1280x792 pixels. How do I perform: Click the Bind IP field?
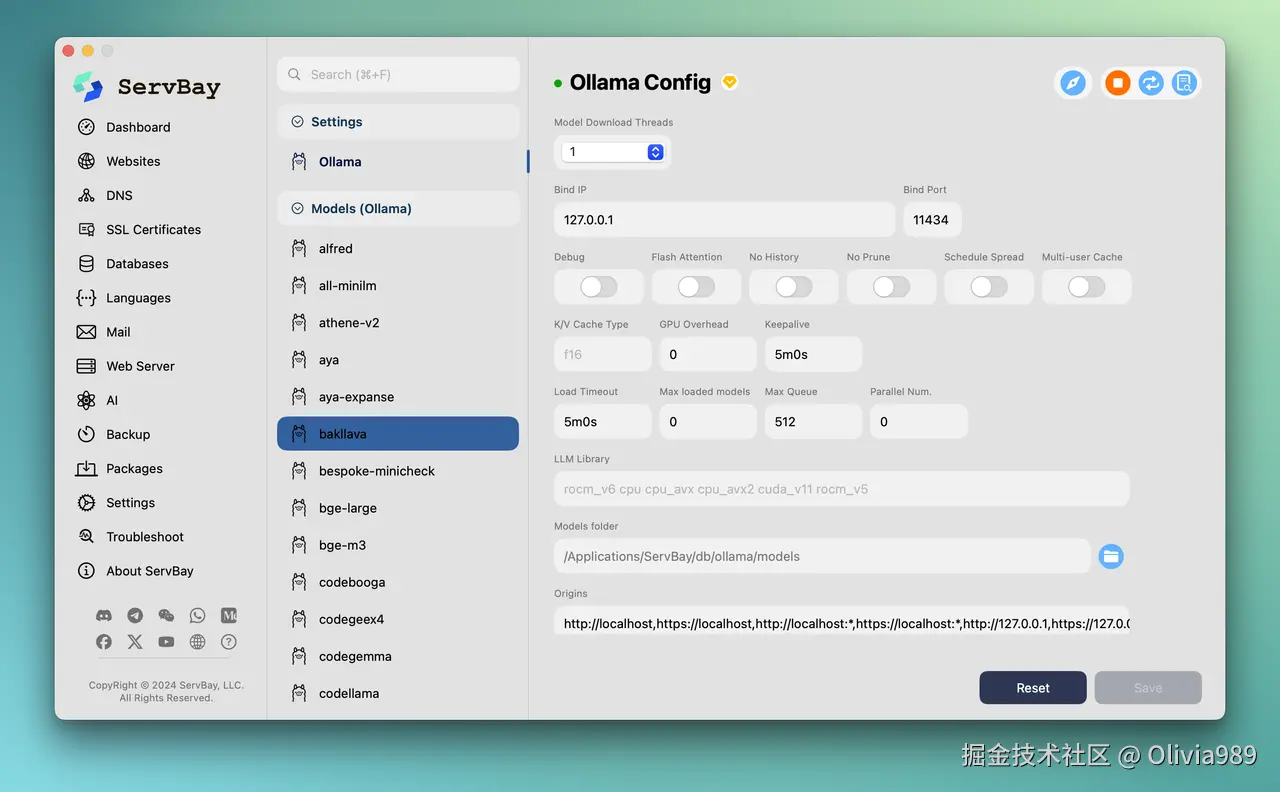(x=724, y=220)
